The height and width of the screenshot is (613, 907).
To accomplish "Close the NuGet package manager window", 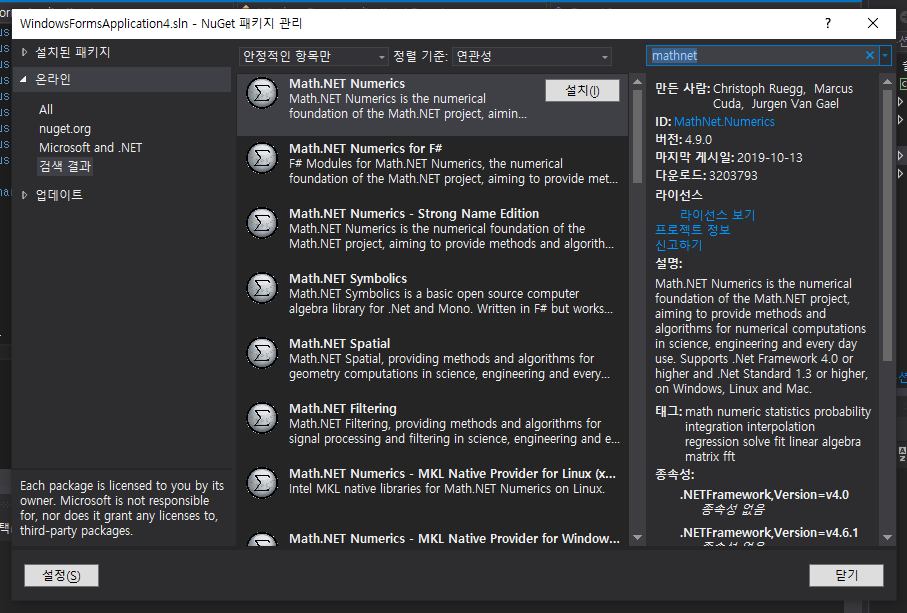I will [x=873, y=23].
